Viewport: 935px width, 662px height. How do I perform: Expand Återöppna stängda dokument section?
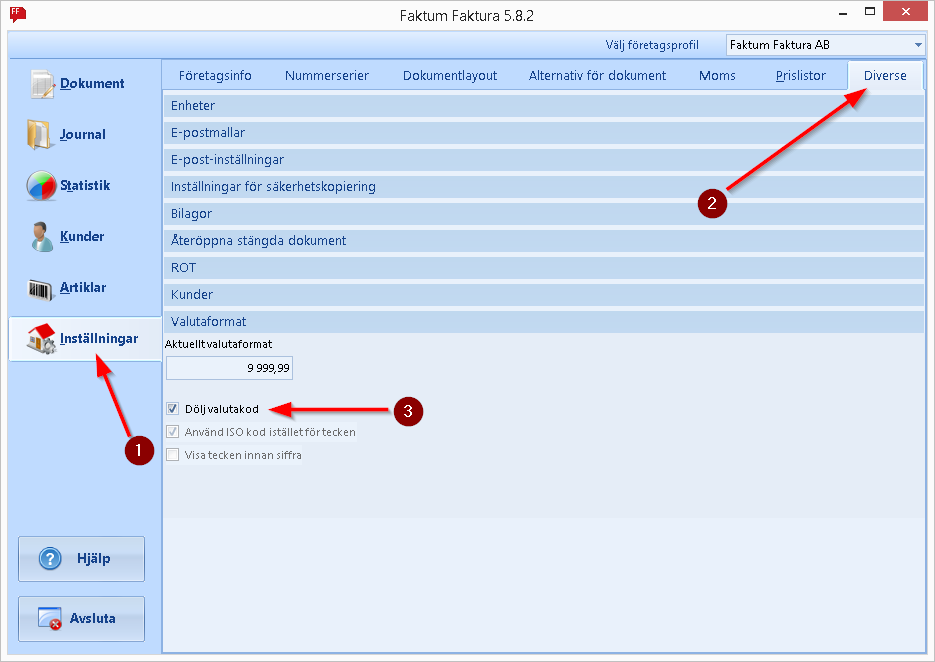544,240
